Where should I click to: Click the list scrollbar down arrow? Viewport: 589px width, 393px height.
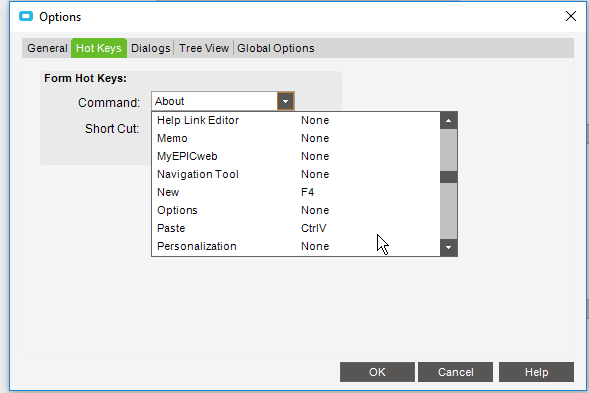(449, 248)
